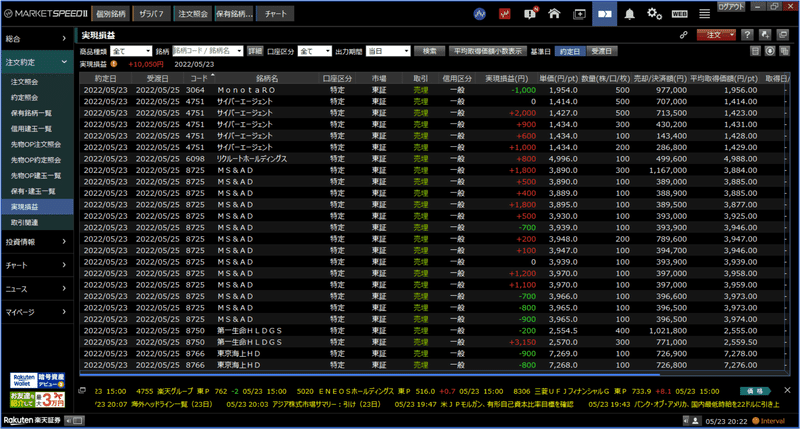Select 信用建玉一覧 in sidebar

[37, 129]
